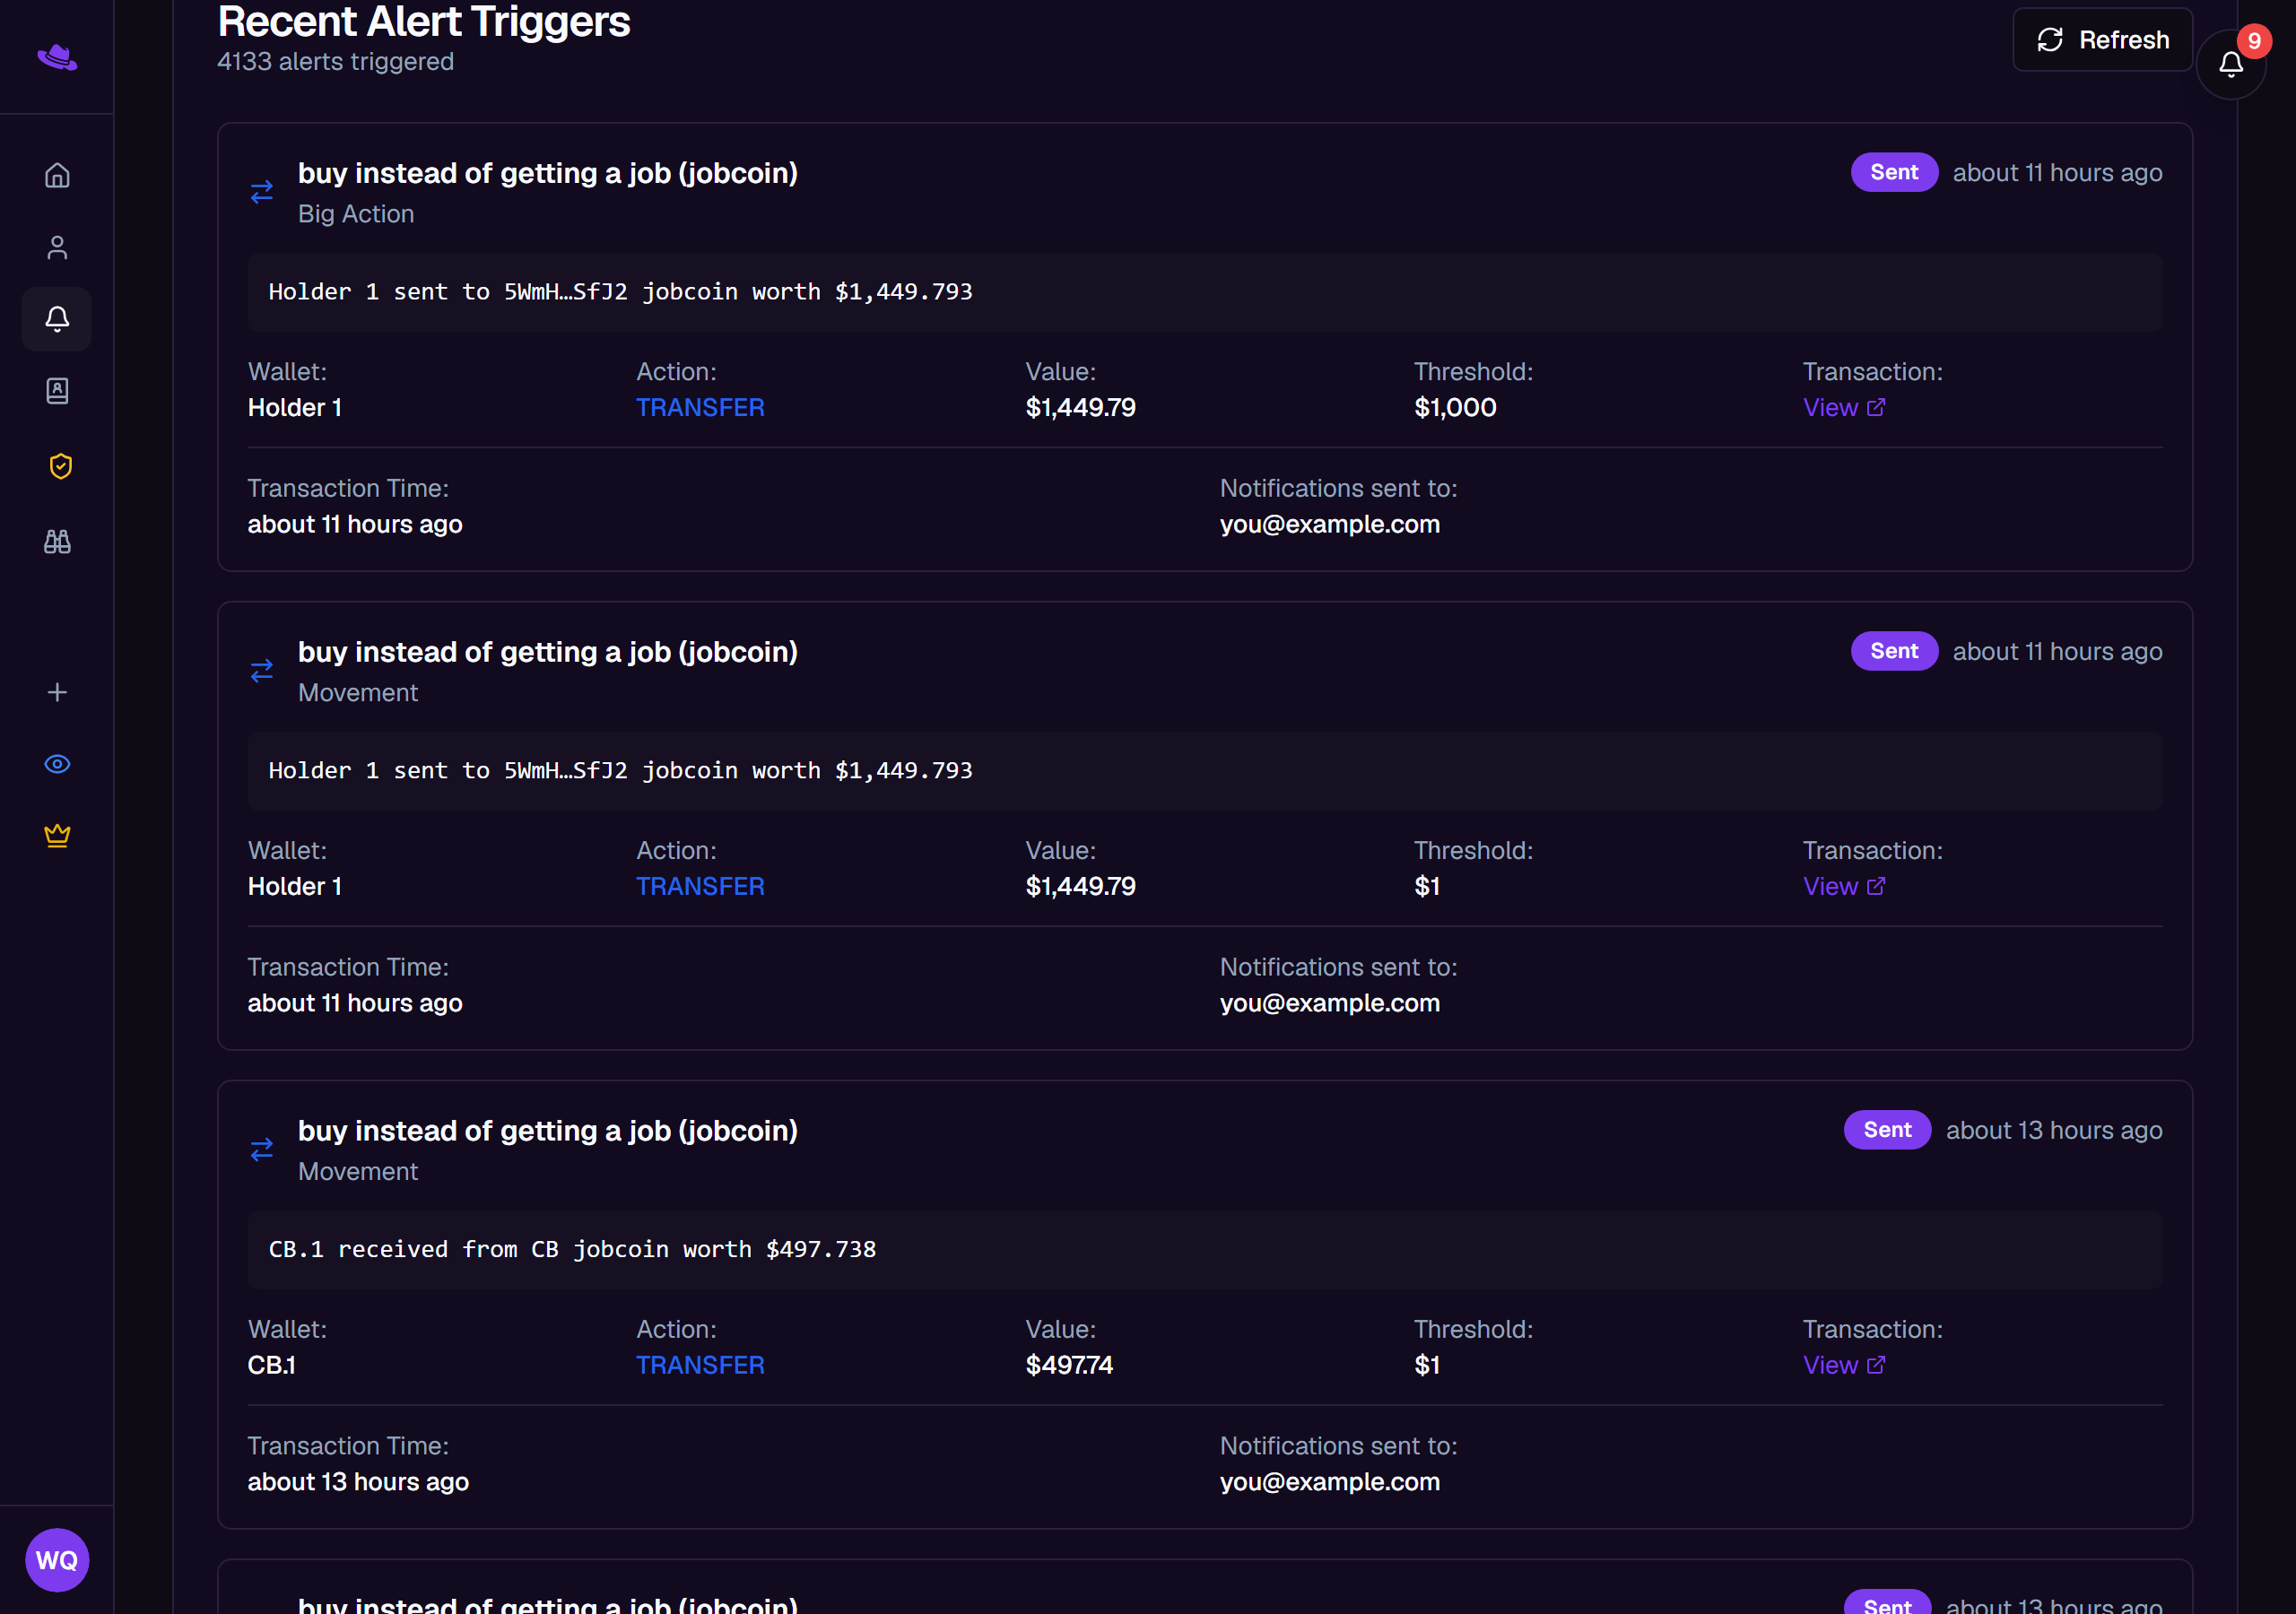The width and height of the screenshot is (2296, 1614).
Task: Click Sent badge on 11-hours Movement alert
Action: point(1894,651)
